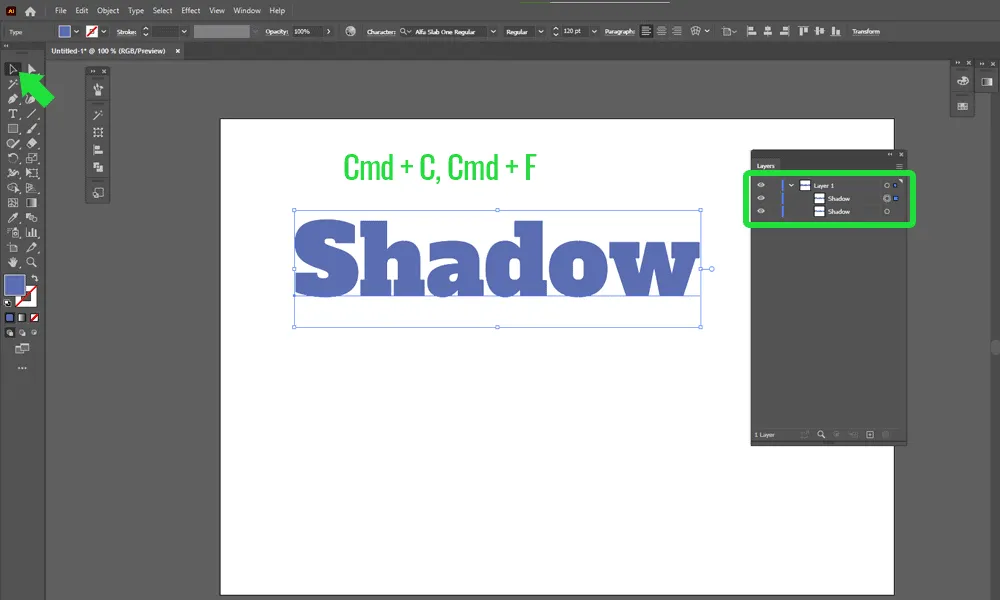Click Recolor Artwork globe icon
The width and height of the screenshot is (1000, 600).
(350, 31)
